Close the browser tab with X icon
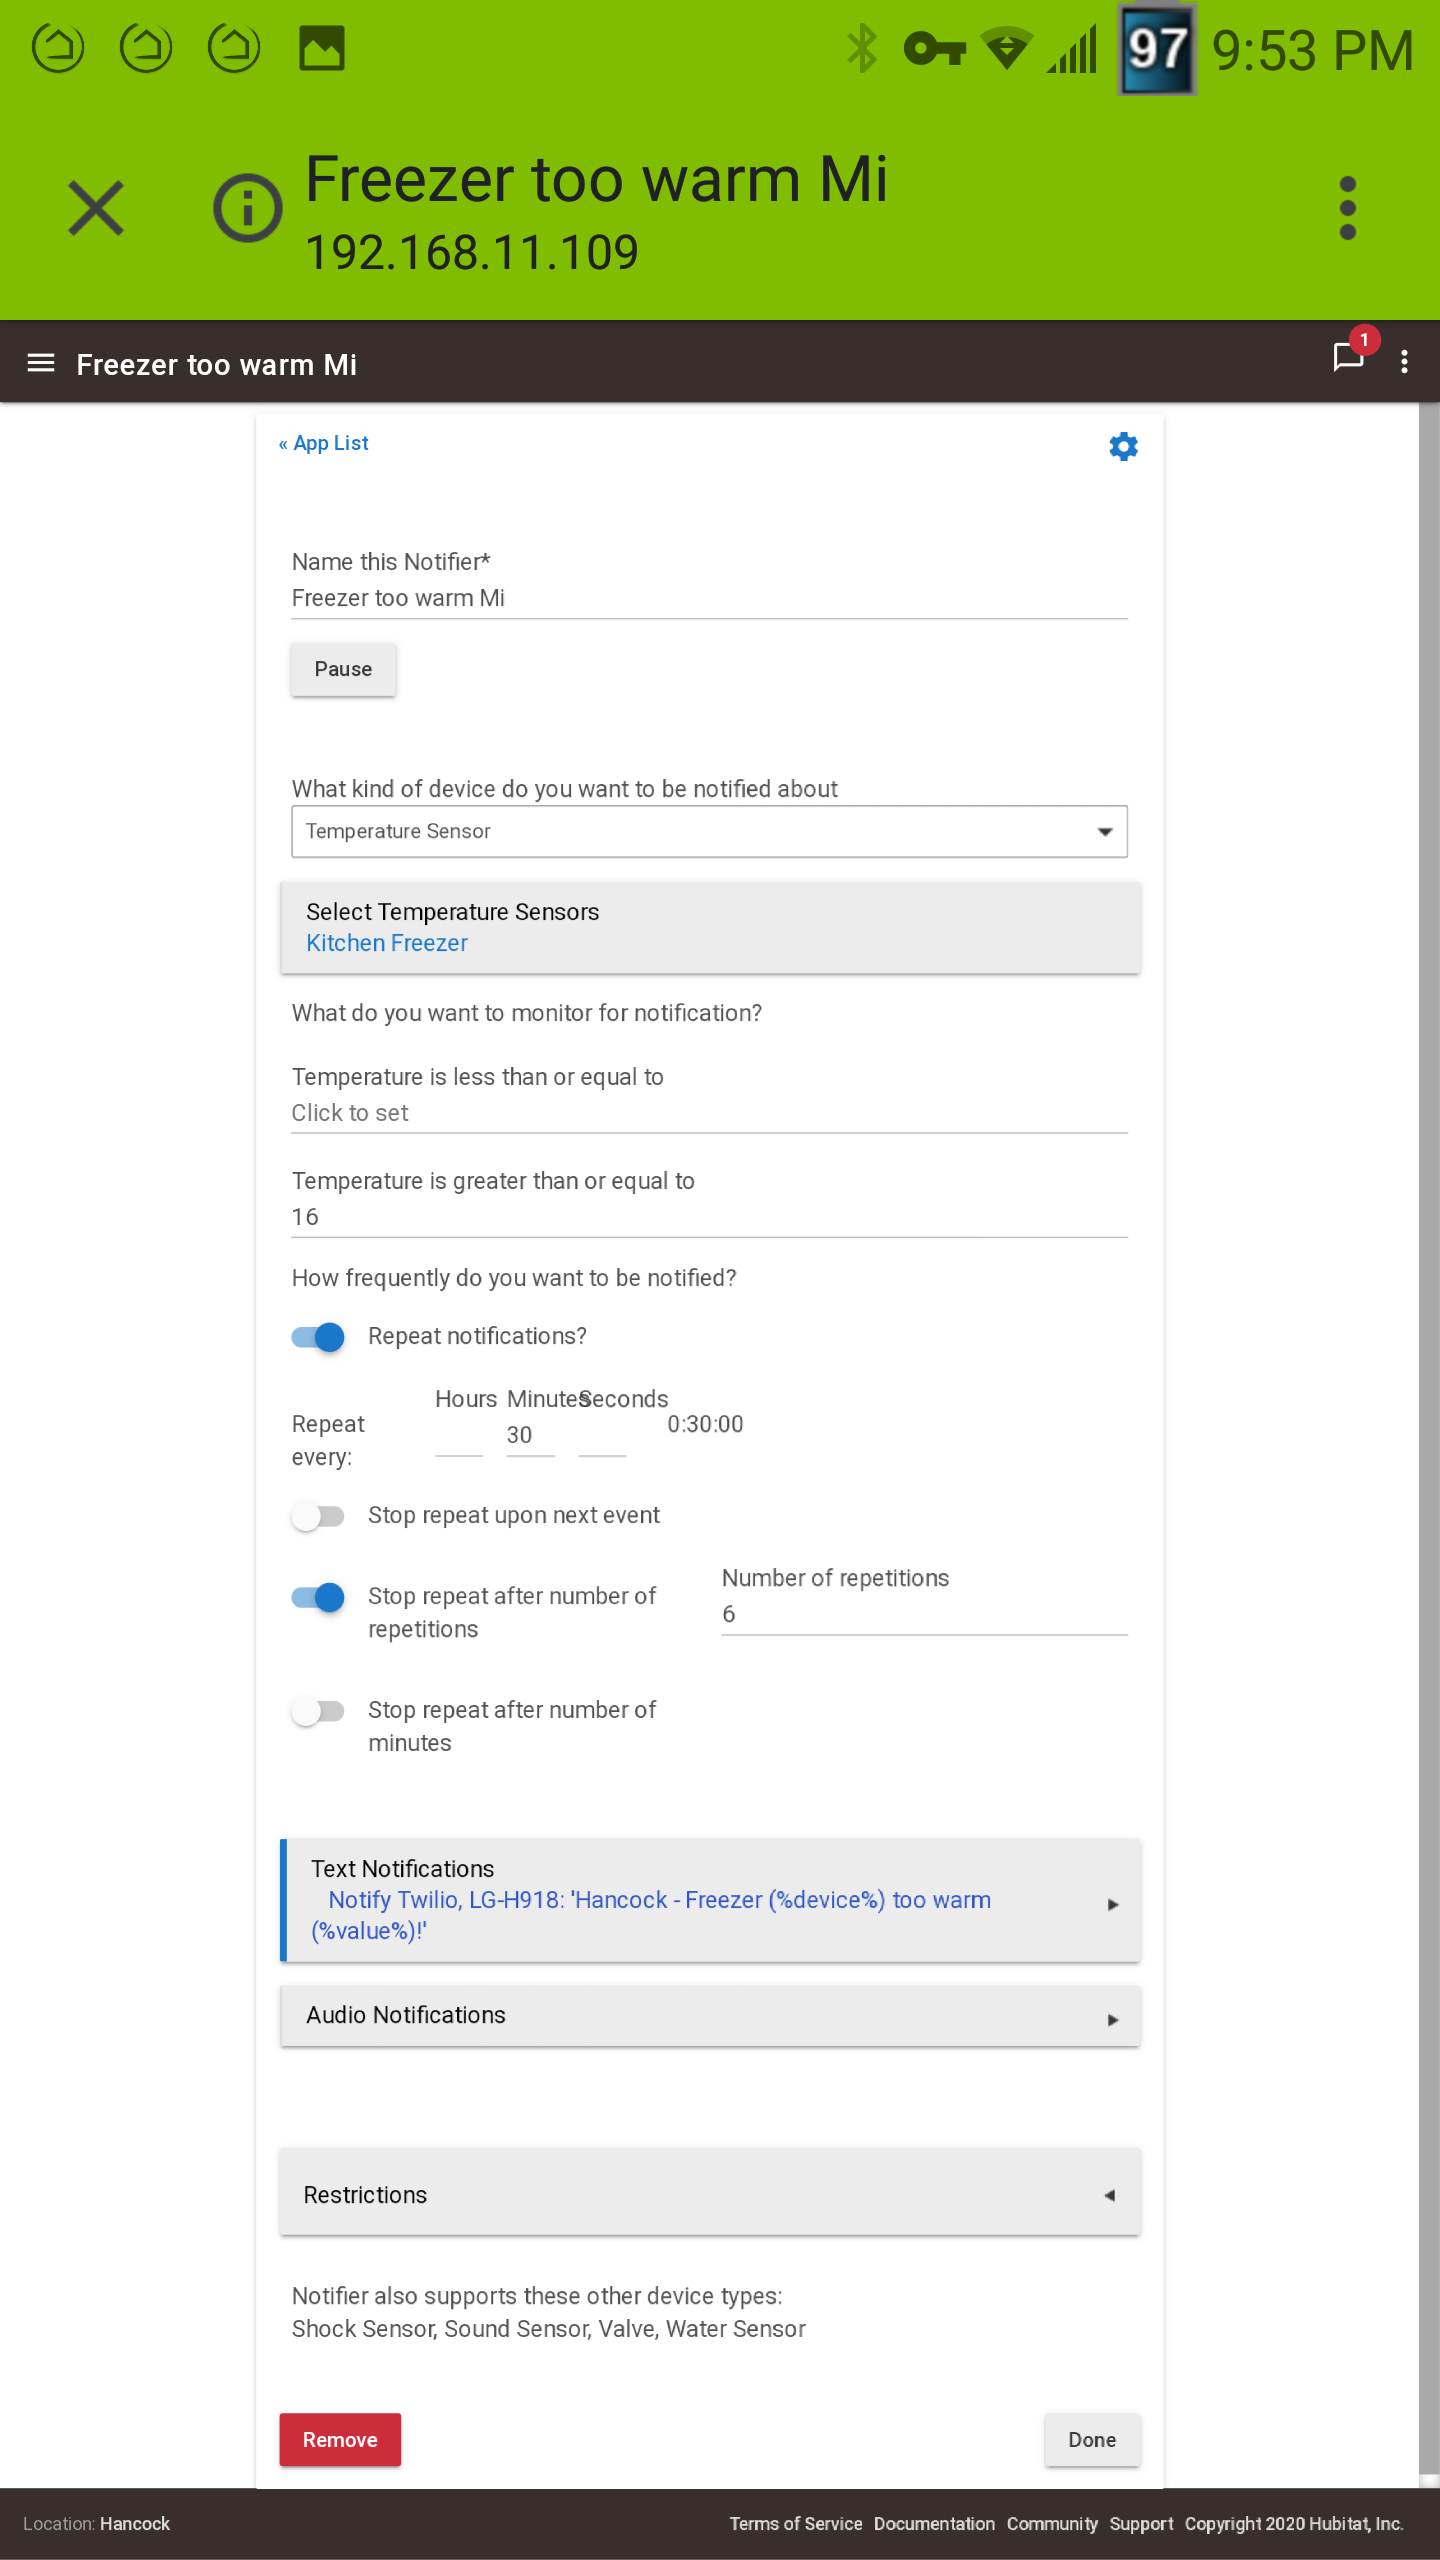This screenshot has width=1440, height=2560. 96,208
